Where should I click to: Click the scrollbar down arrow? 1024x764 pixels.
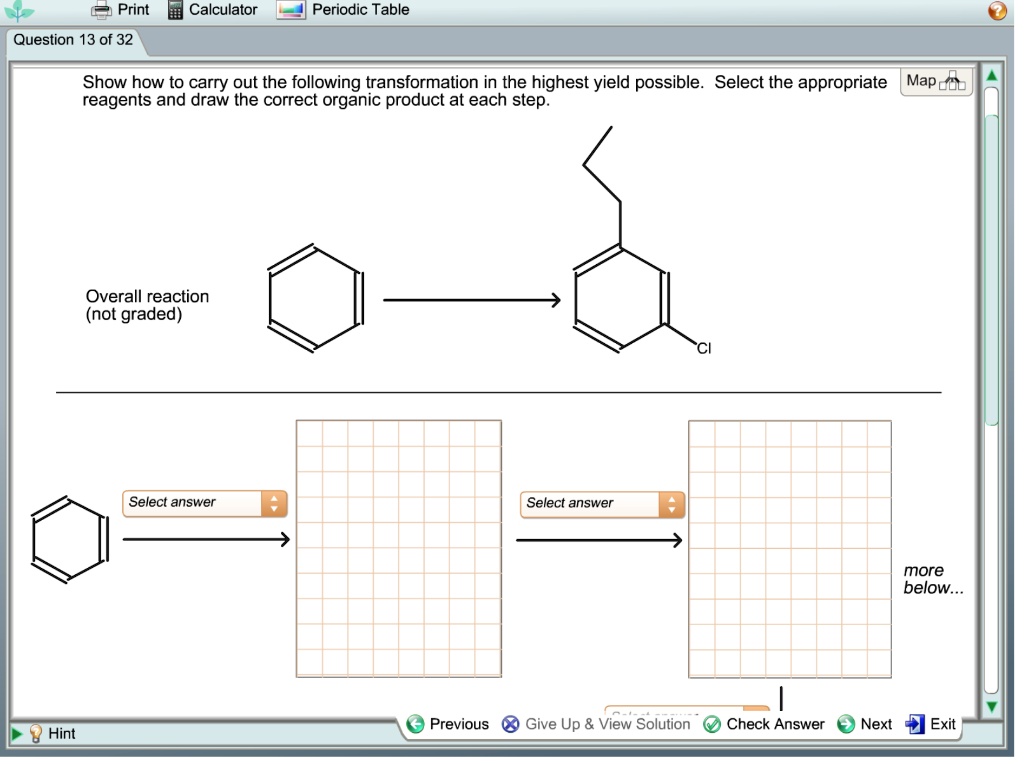point(991,706)
